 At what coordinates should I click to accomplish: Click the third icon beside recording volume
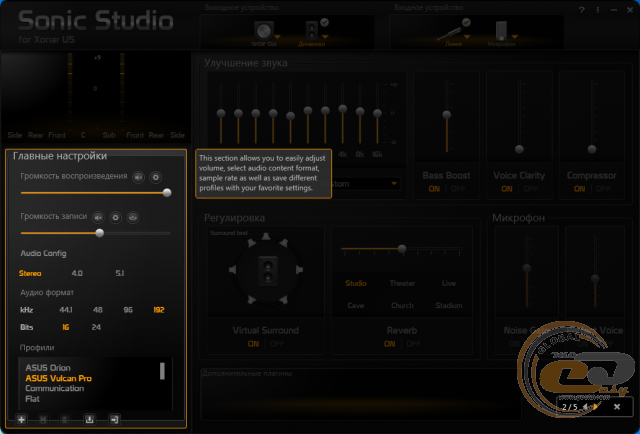(133, 218)
